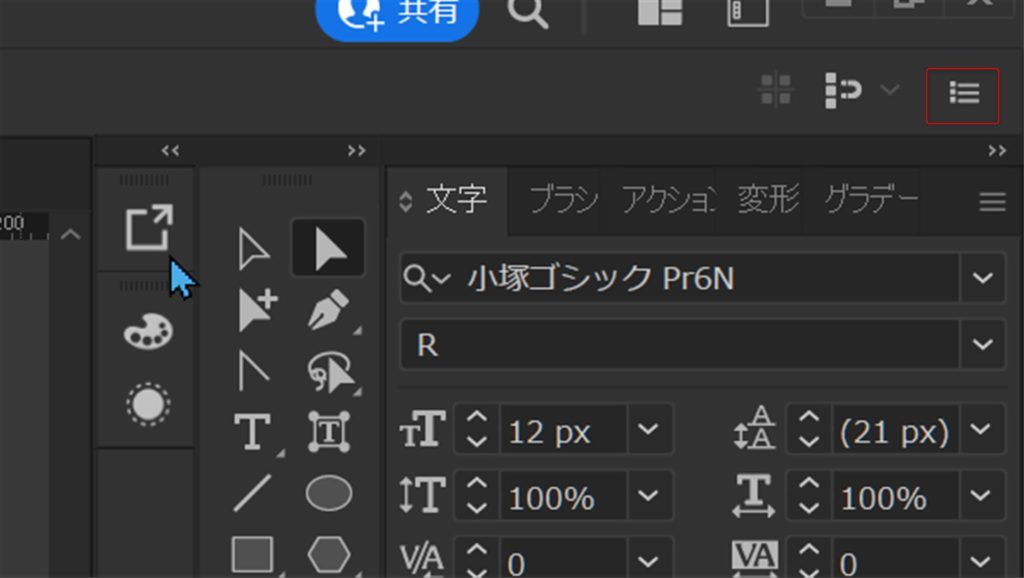Increase font size with stepper arrow
1024x578 pixels.
[x=477, y=421]
